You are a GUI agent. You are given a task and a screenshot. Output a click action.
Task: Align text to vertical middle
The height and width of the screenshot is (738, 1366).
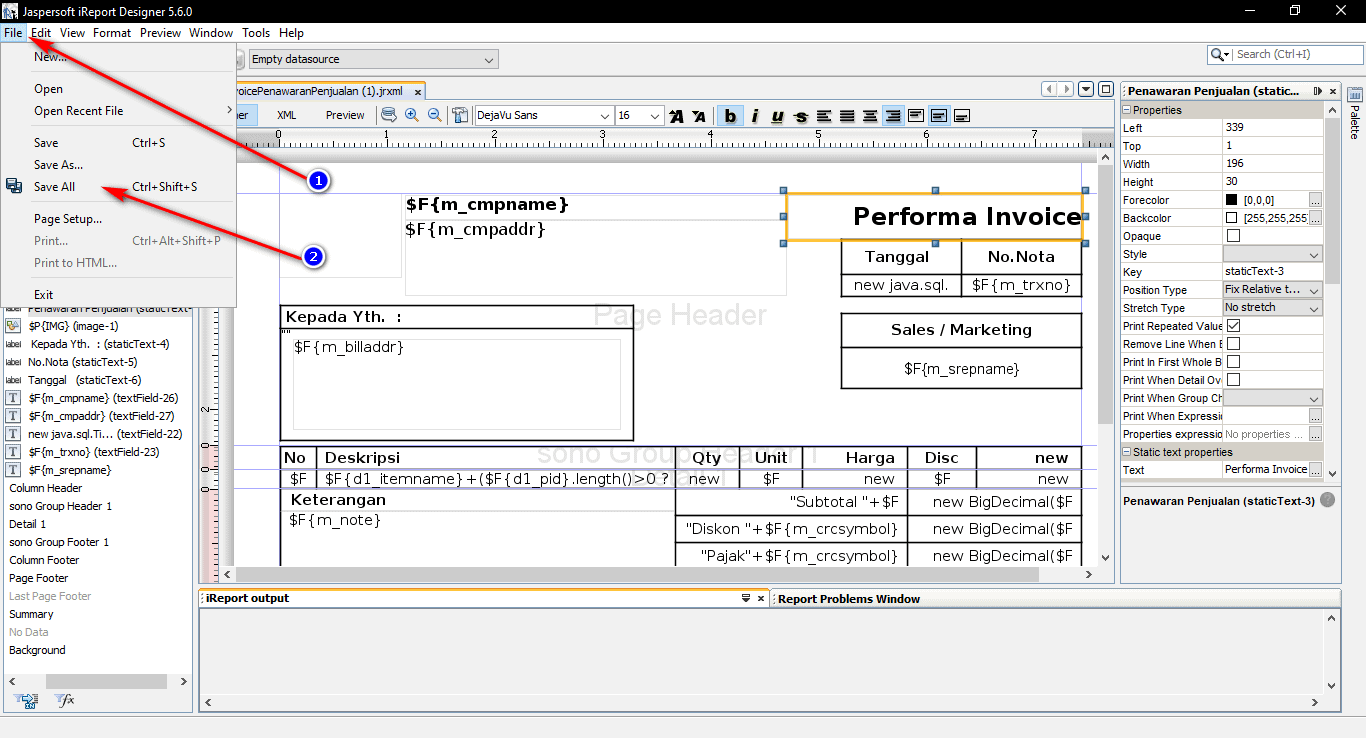pyautogui.click(x=939, y=116)
